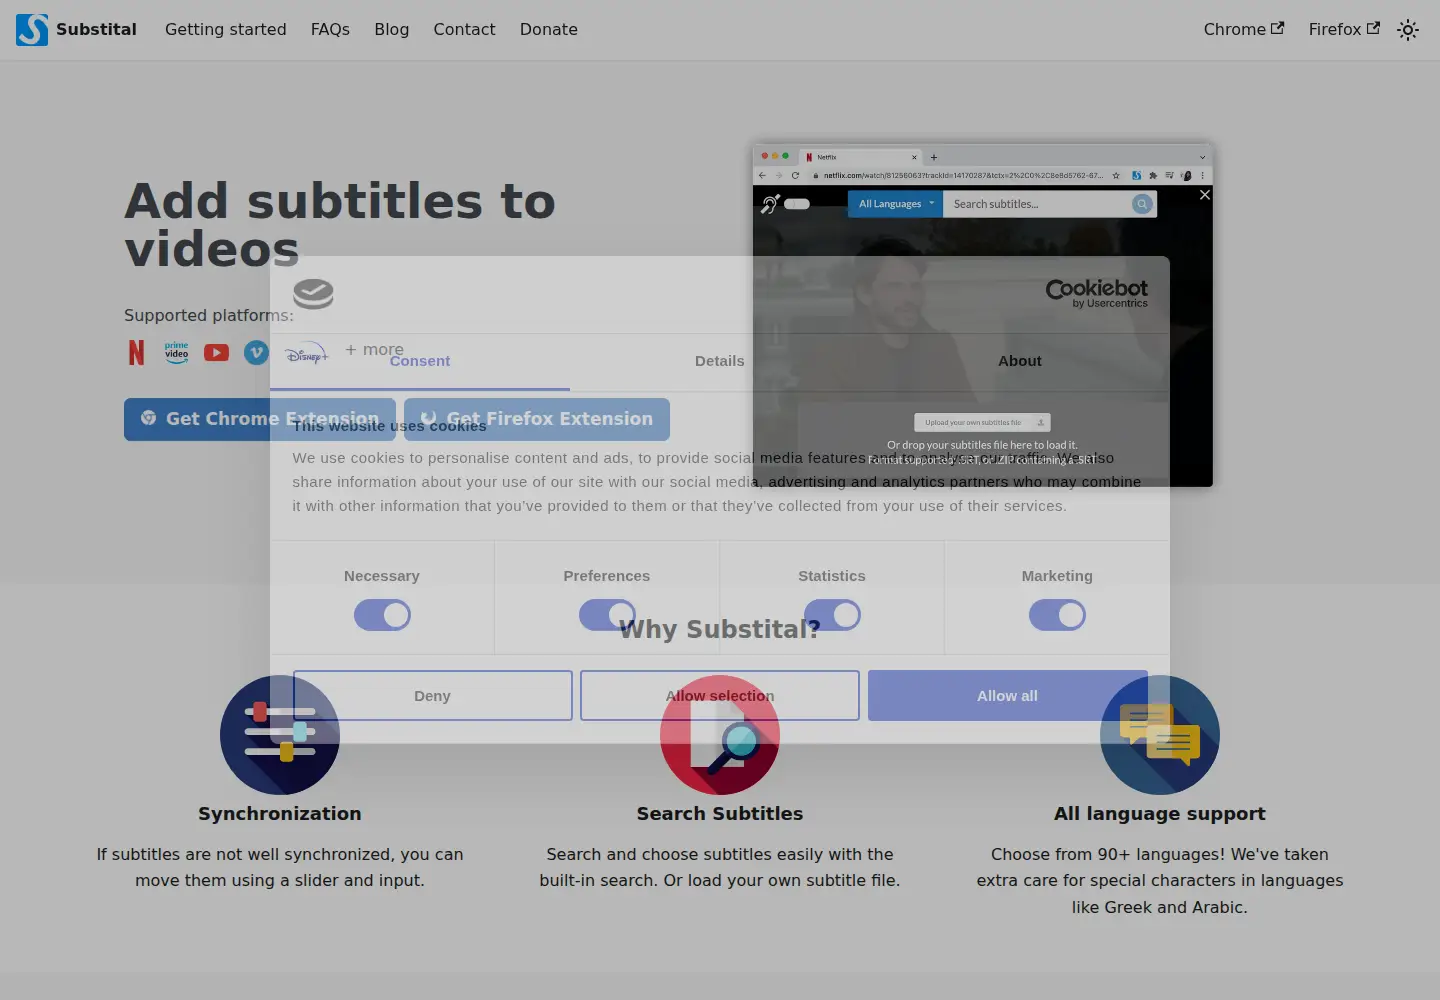Click the Vimeo platform icon
The height and width of the screenshot is (1000, 1440).
[257, 352]
